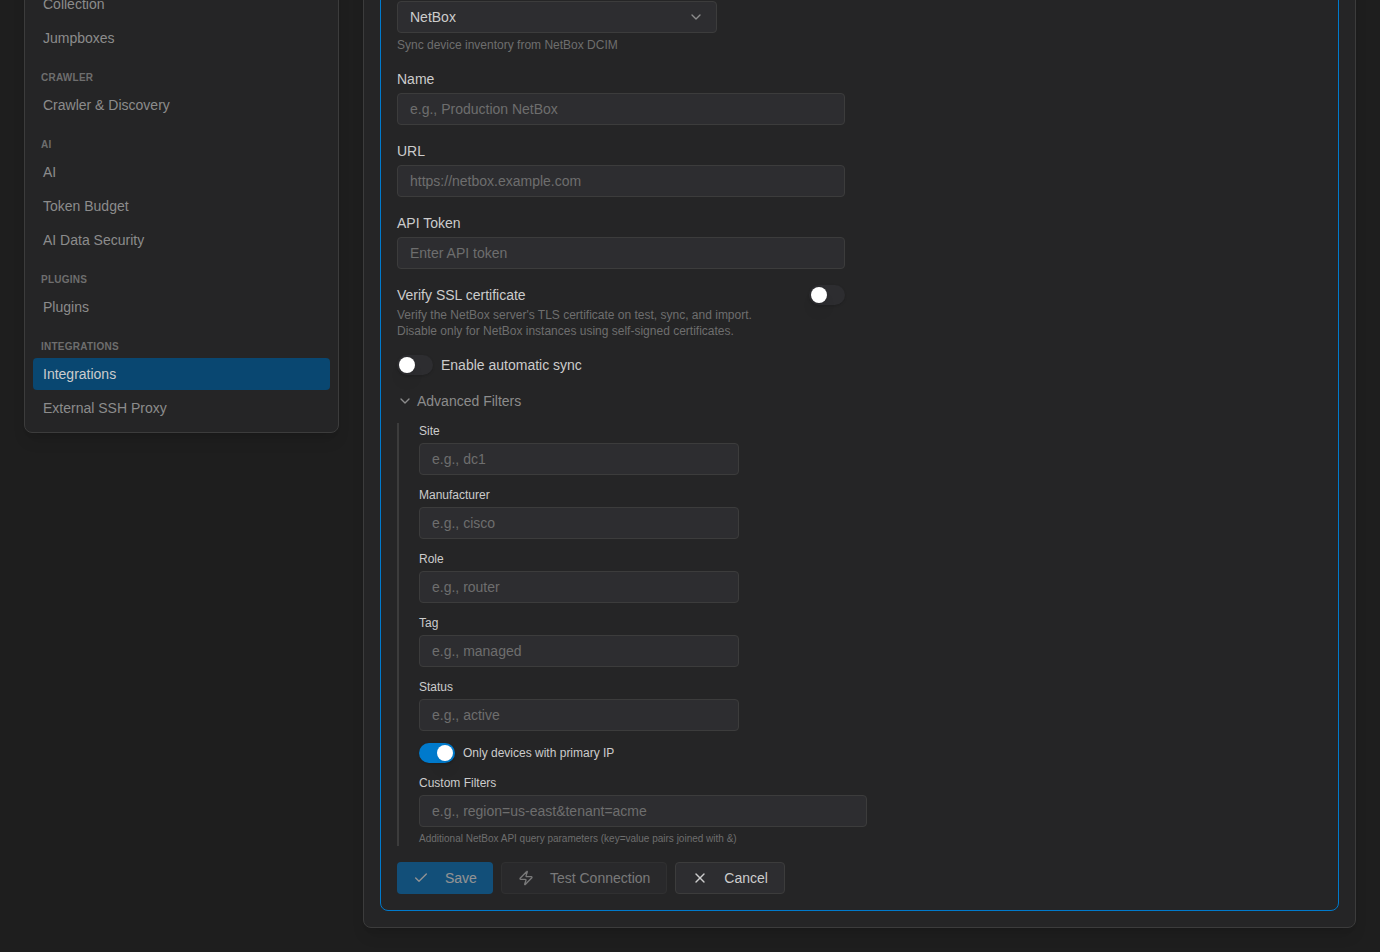Focus the Site filter field
The height and width of the screenshot is (952, 1380).
[x=579, y=459]
